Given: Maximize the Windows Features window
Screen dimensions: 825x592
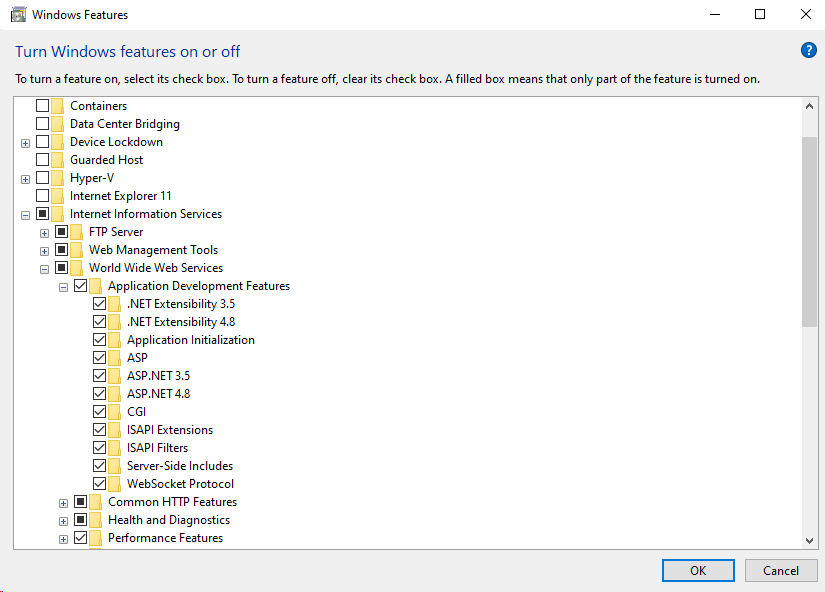Looking at the screenshot, I should coord(760,14).
